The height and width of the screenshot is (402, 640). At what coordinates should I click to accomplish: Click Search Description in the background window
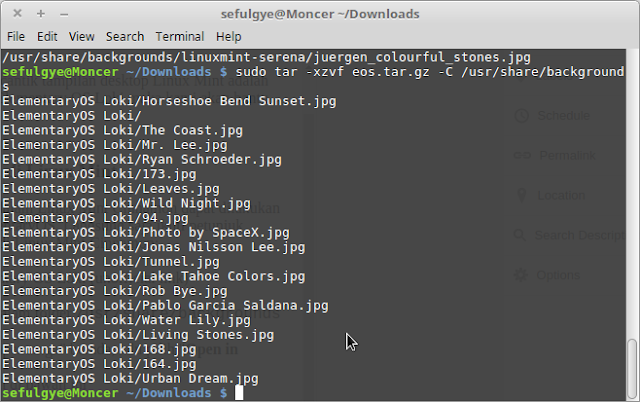[580, 235]
